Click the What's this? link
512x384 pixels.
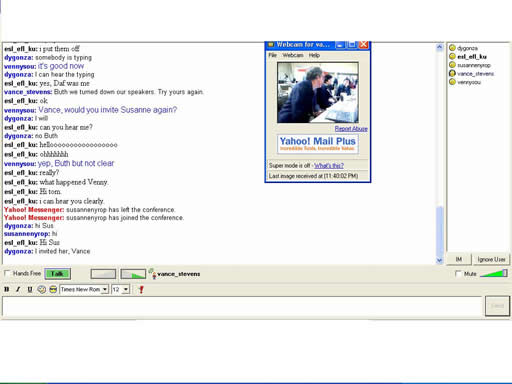pyautogui.click(x=329, y=165)
